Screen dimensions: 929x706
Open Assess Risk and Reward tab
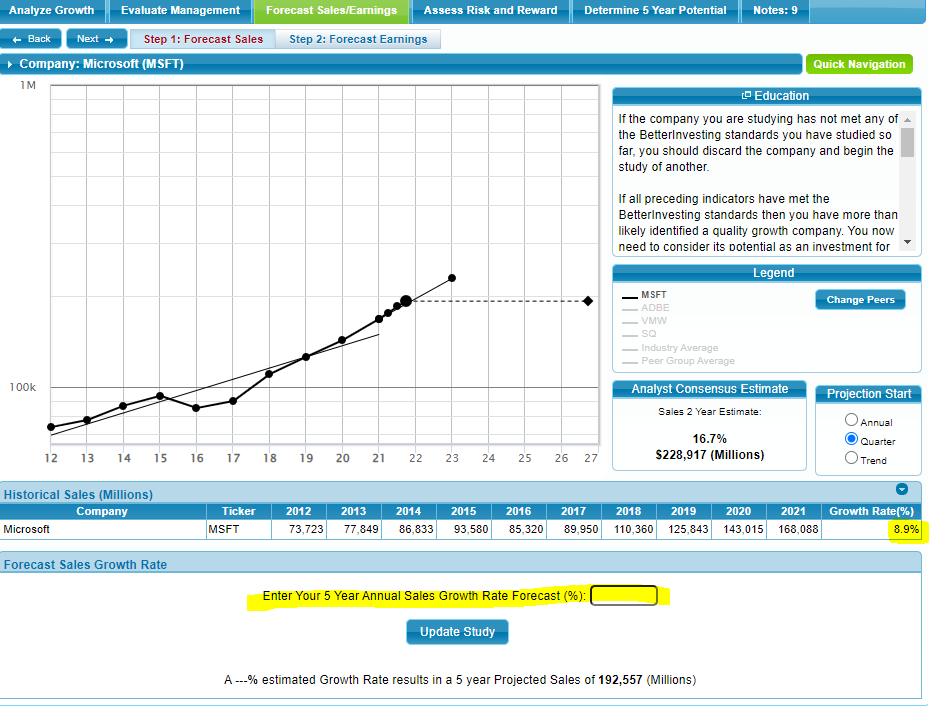(x=490, y=11)
